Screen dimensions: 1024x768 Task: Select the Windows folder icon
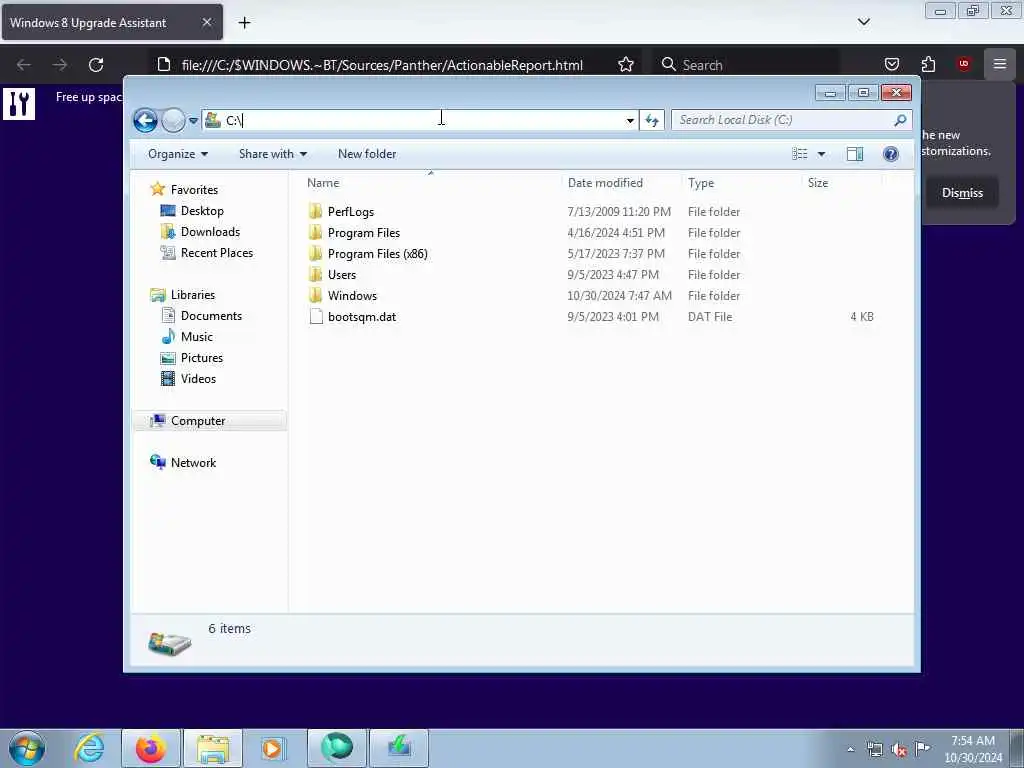click(315, 295)
